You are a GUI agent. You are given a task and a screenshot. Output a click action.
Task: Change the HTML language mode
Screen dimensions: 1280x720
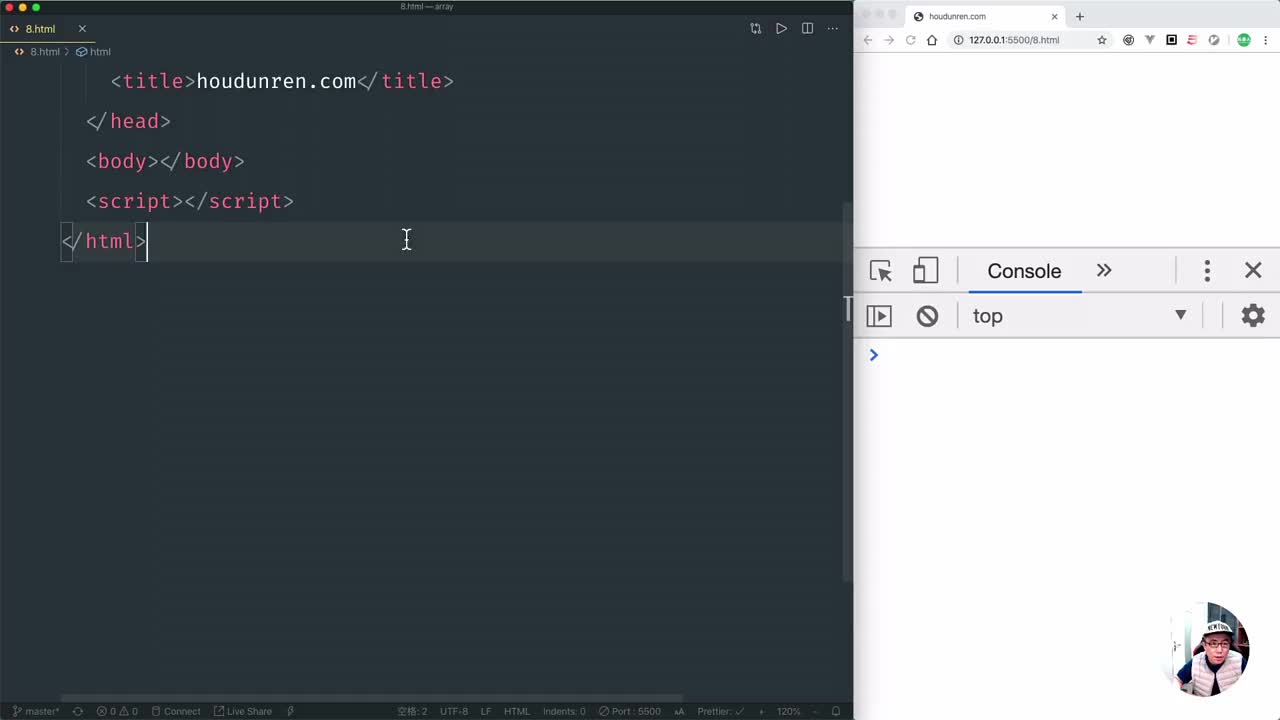pyautogui.click(x=517, y=711)
